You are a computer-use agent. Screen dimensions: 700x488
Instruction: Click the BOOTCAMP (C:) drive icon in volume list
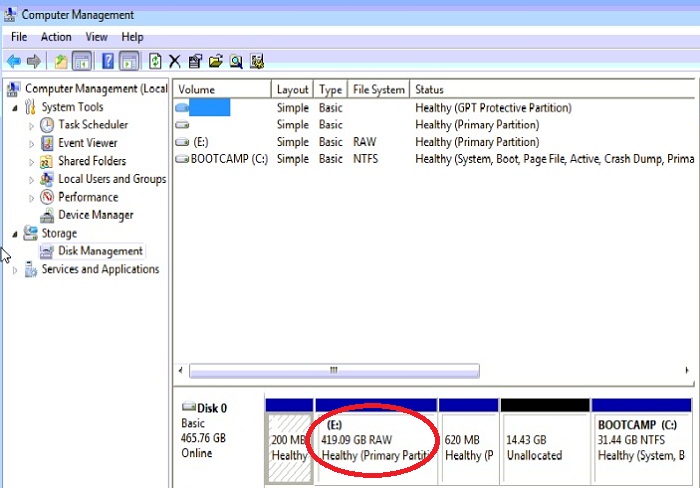point(182,159)
